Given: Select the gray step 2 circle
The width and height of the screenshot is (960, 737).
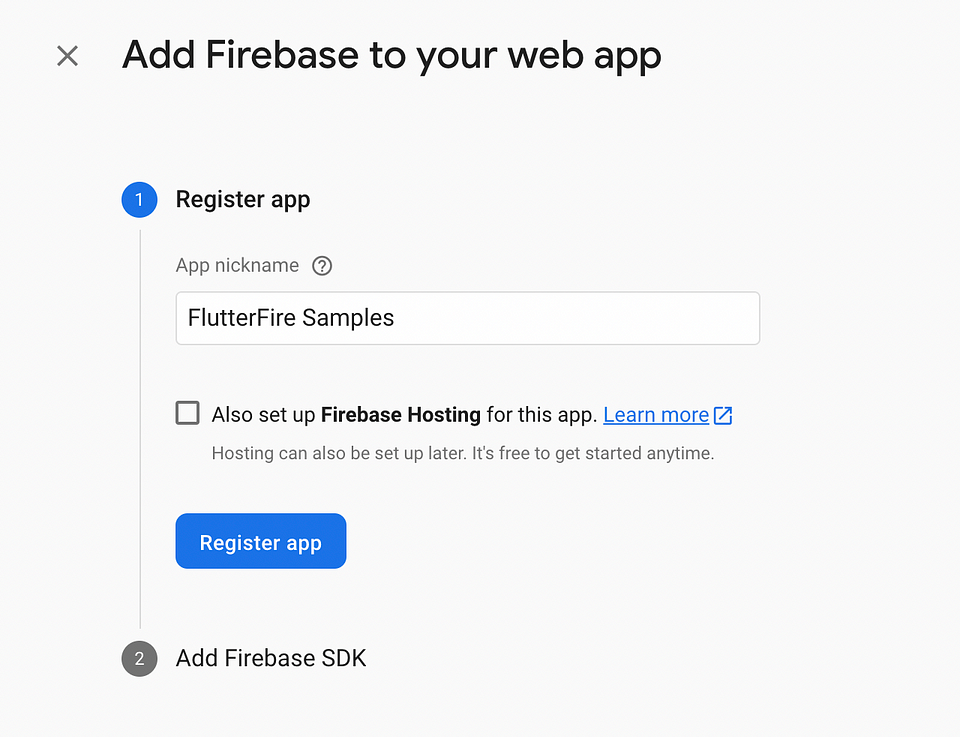Looking at the screenshot, I should tap(140, 659).
